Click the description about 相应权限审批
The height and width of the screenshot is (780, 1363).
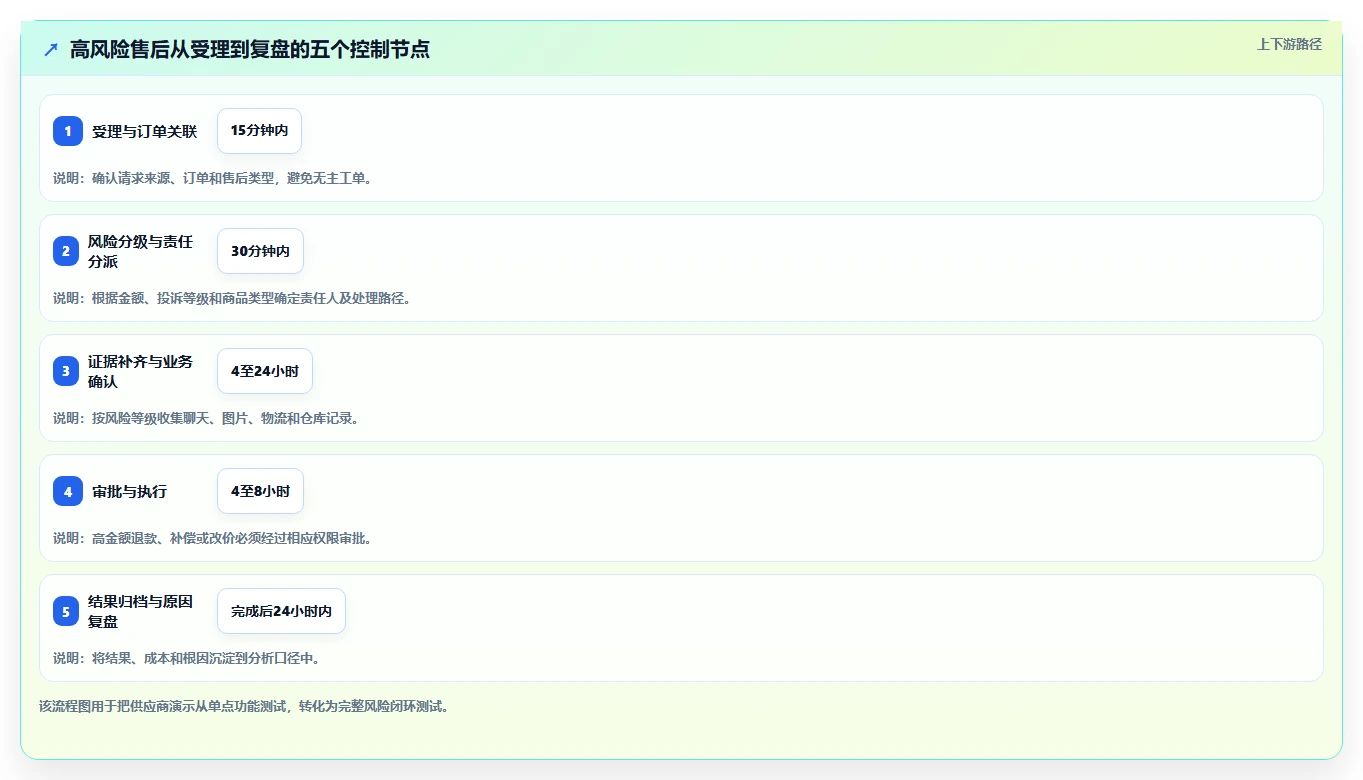213,538
